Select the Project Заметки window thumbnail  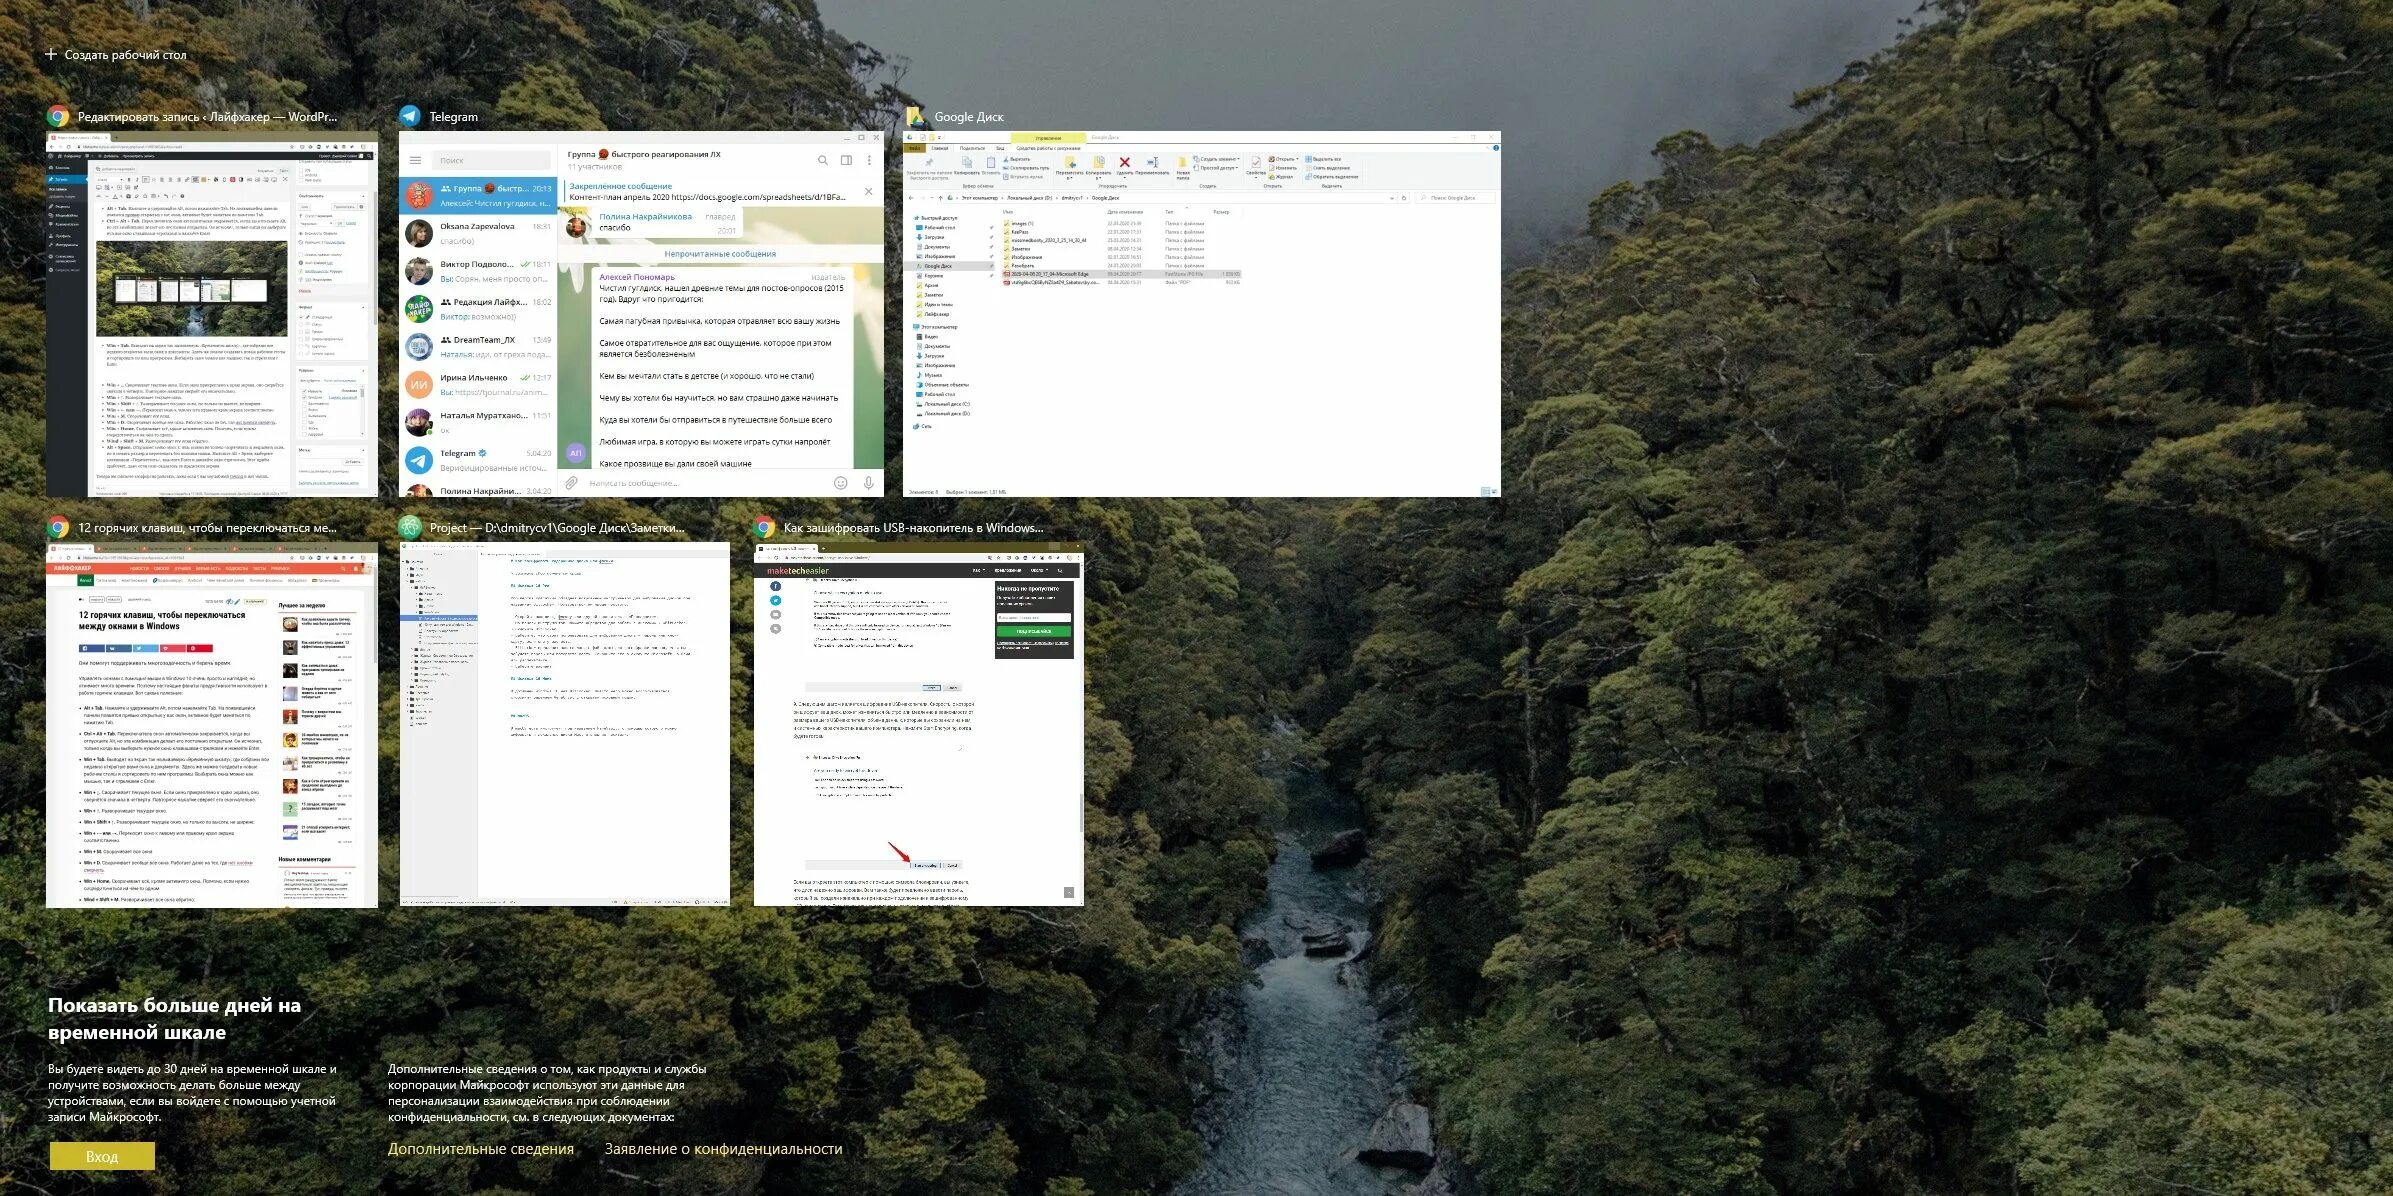[x=565, y=725]
